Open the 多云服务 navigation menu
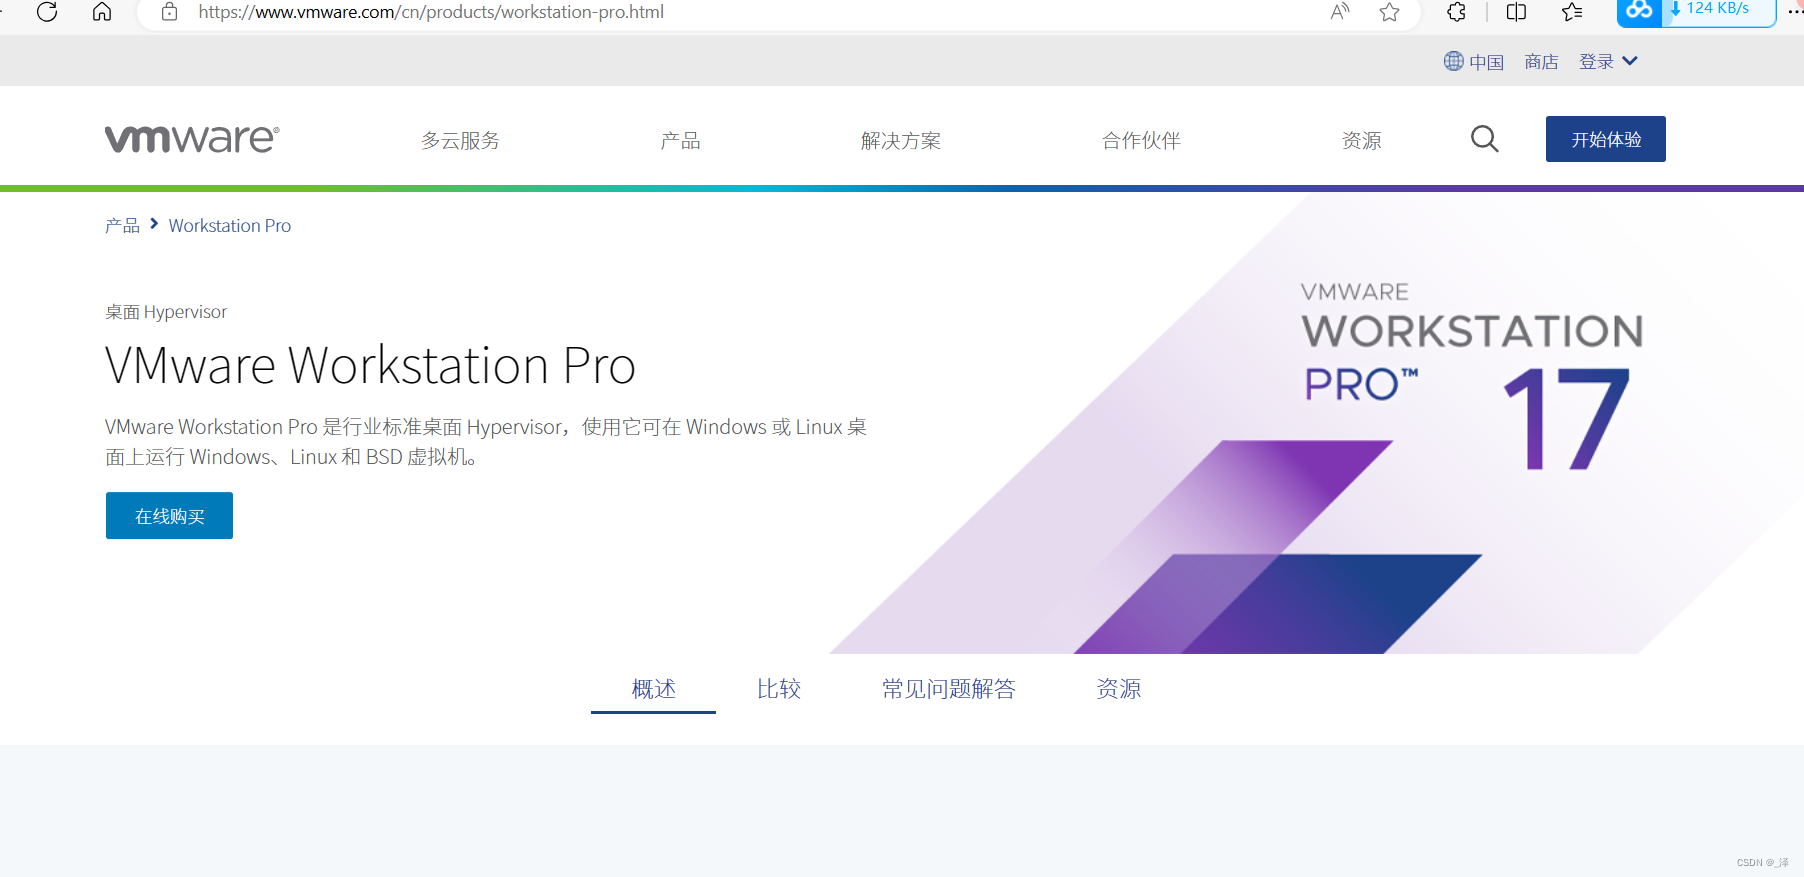 tap(460, 140)
